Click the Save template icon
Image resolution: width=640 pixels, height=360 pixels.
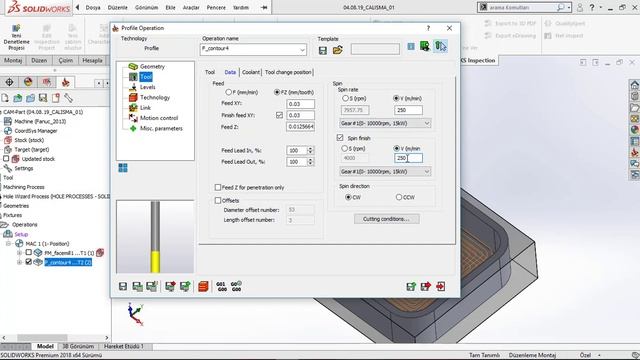[322, 50]
